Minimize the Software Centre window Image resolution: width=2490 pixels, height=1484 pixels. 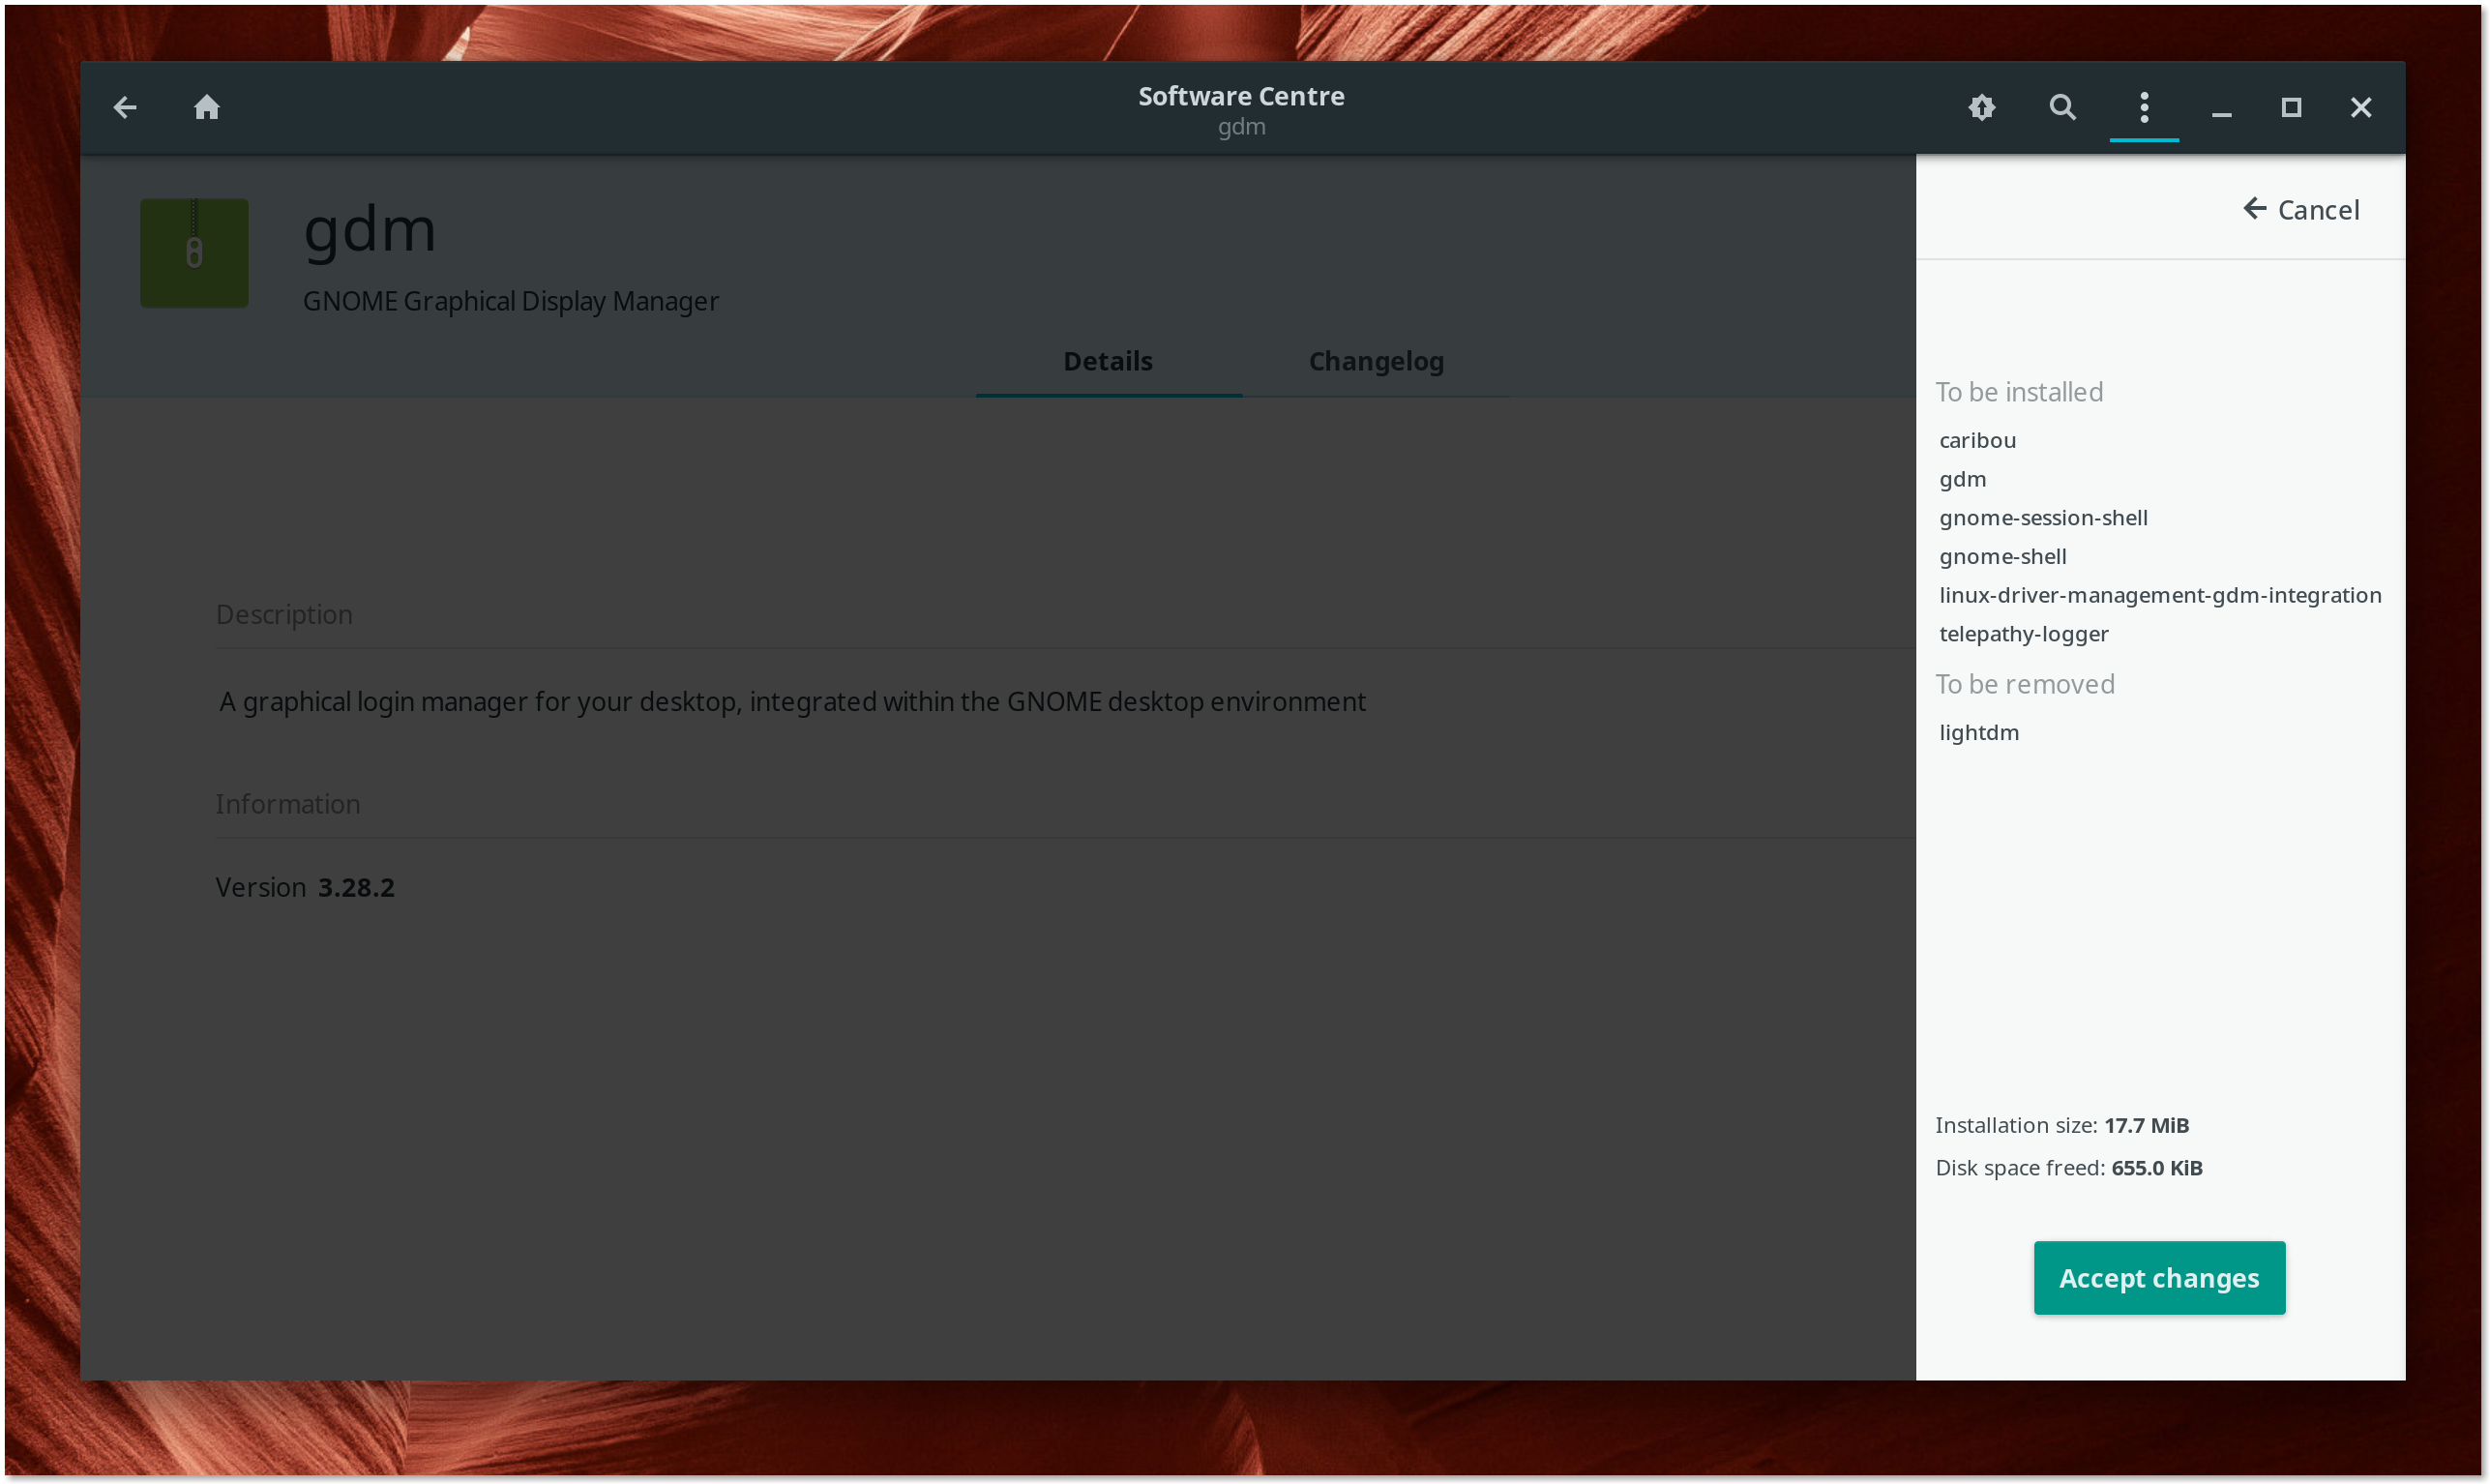[x=2221, y=113]
